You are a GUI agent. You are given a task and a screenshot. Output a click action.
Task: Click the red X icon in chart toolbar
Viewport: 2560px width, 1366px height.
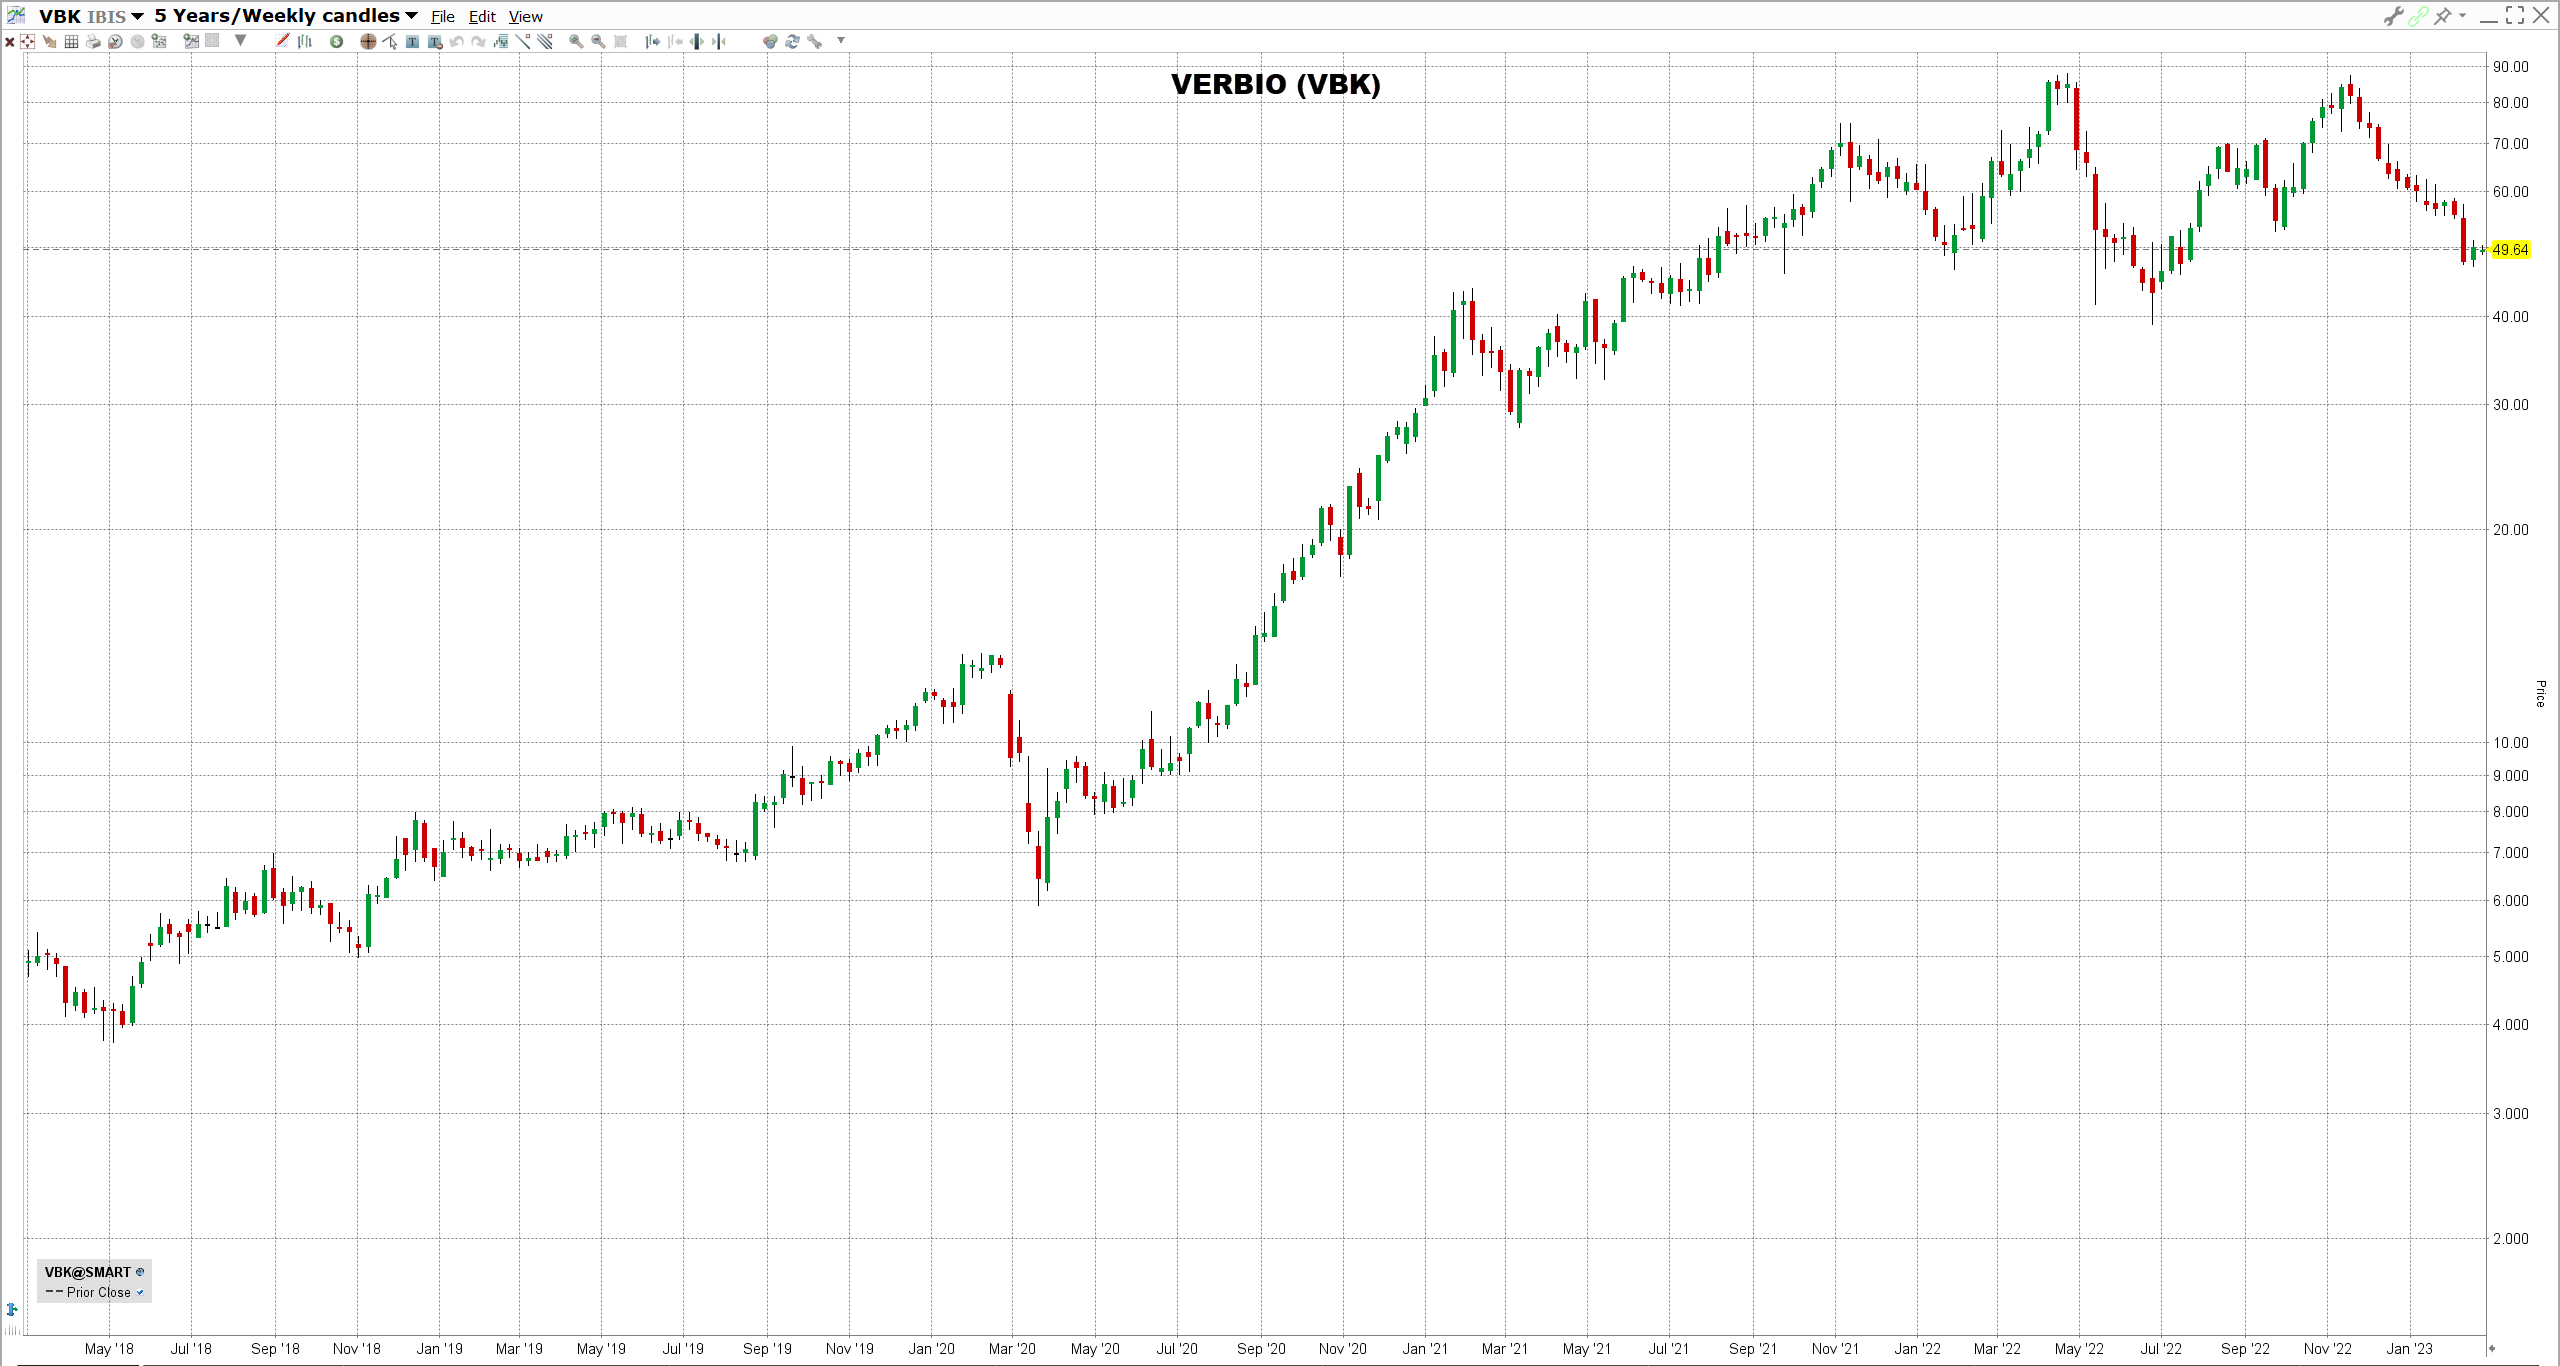pyautogui.click(x=10, y=42)
